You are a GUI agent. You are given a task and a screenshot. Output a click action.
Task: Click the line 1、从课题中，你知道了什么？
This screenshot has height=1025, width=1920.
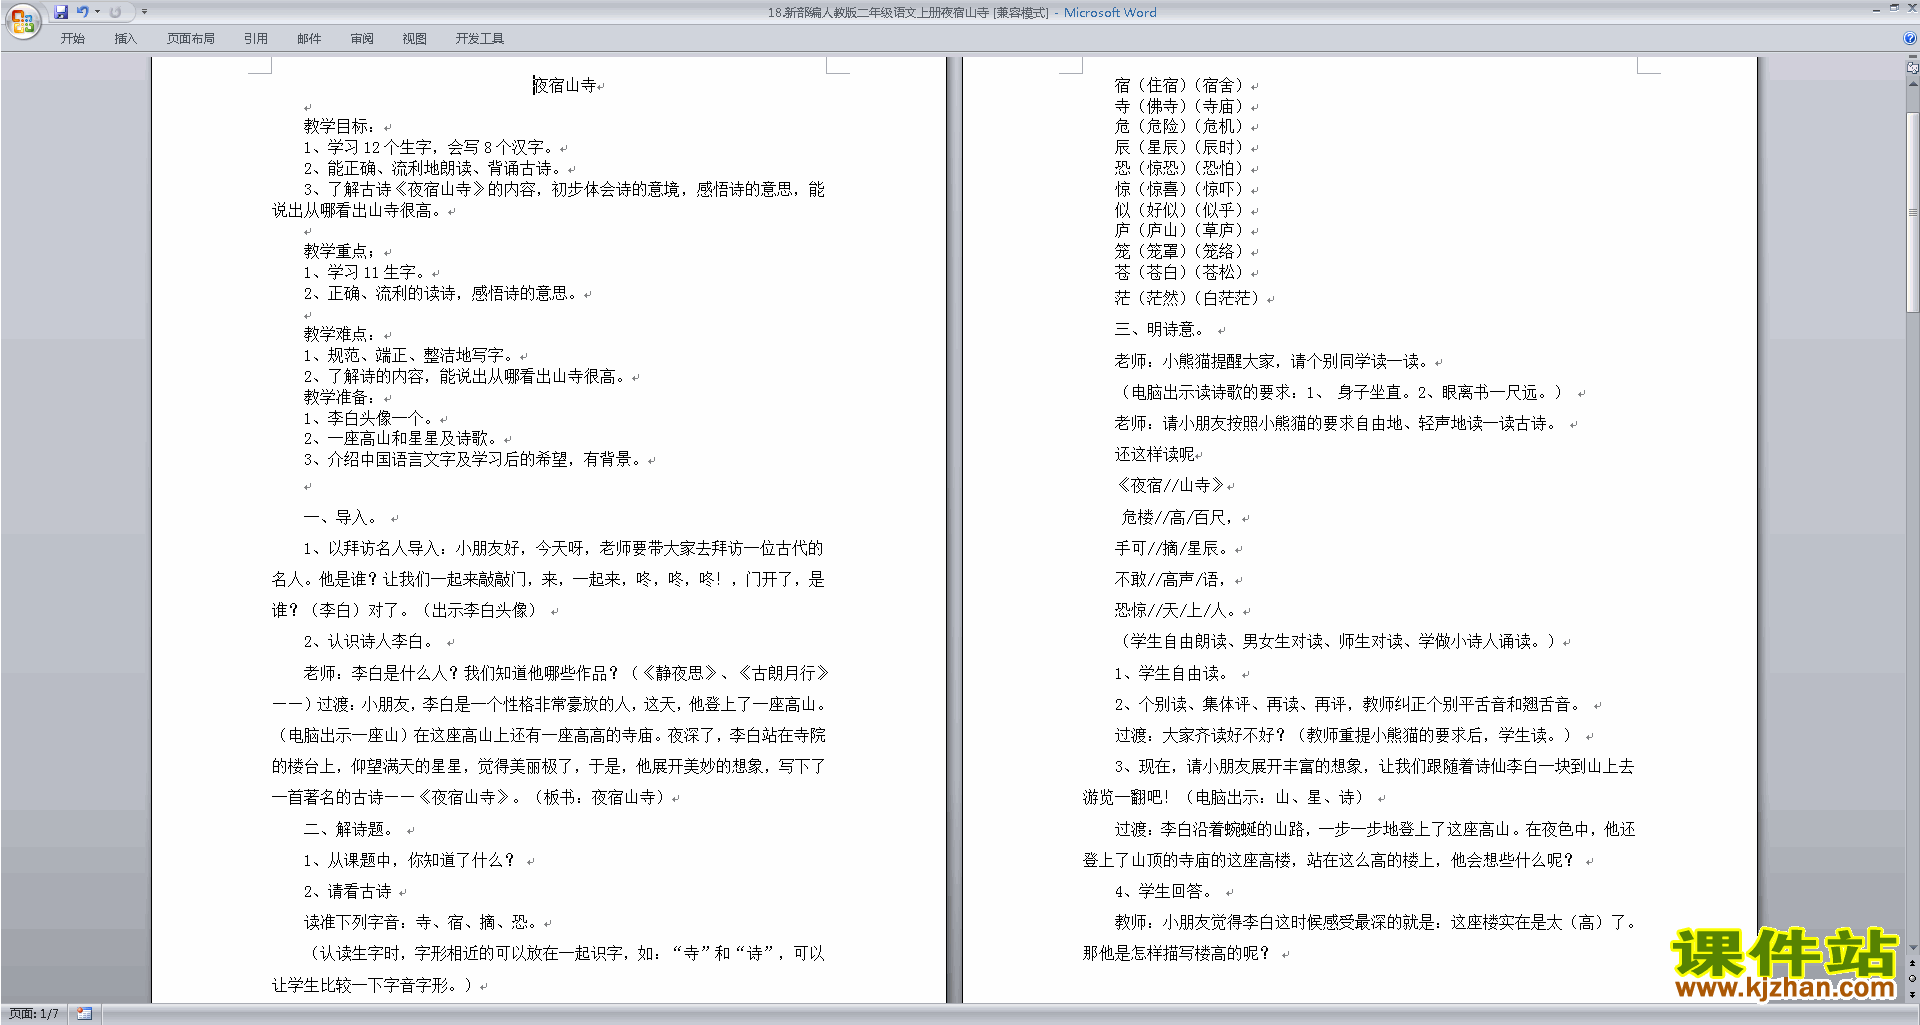pos(411,860)
